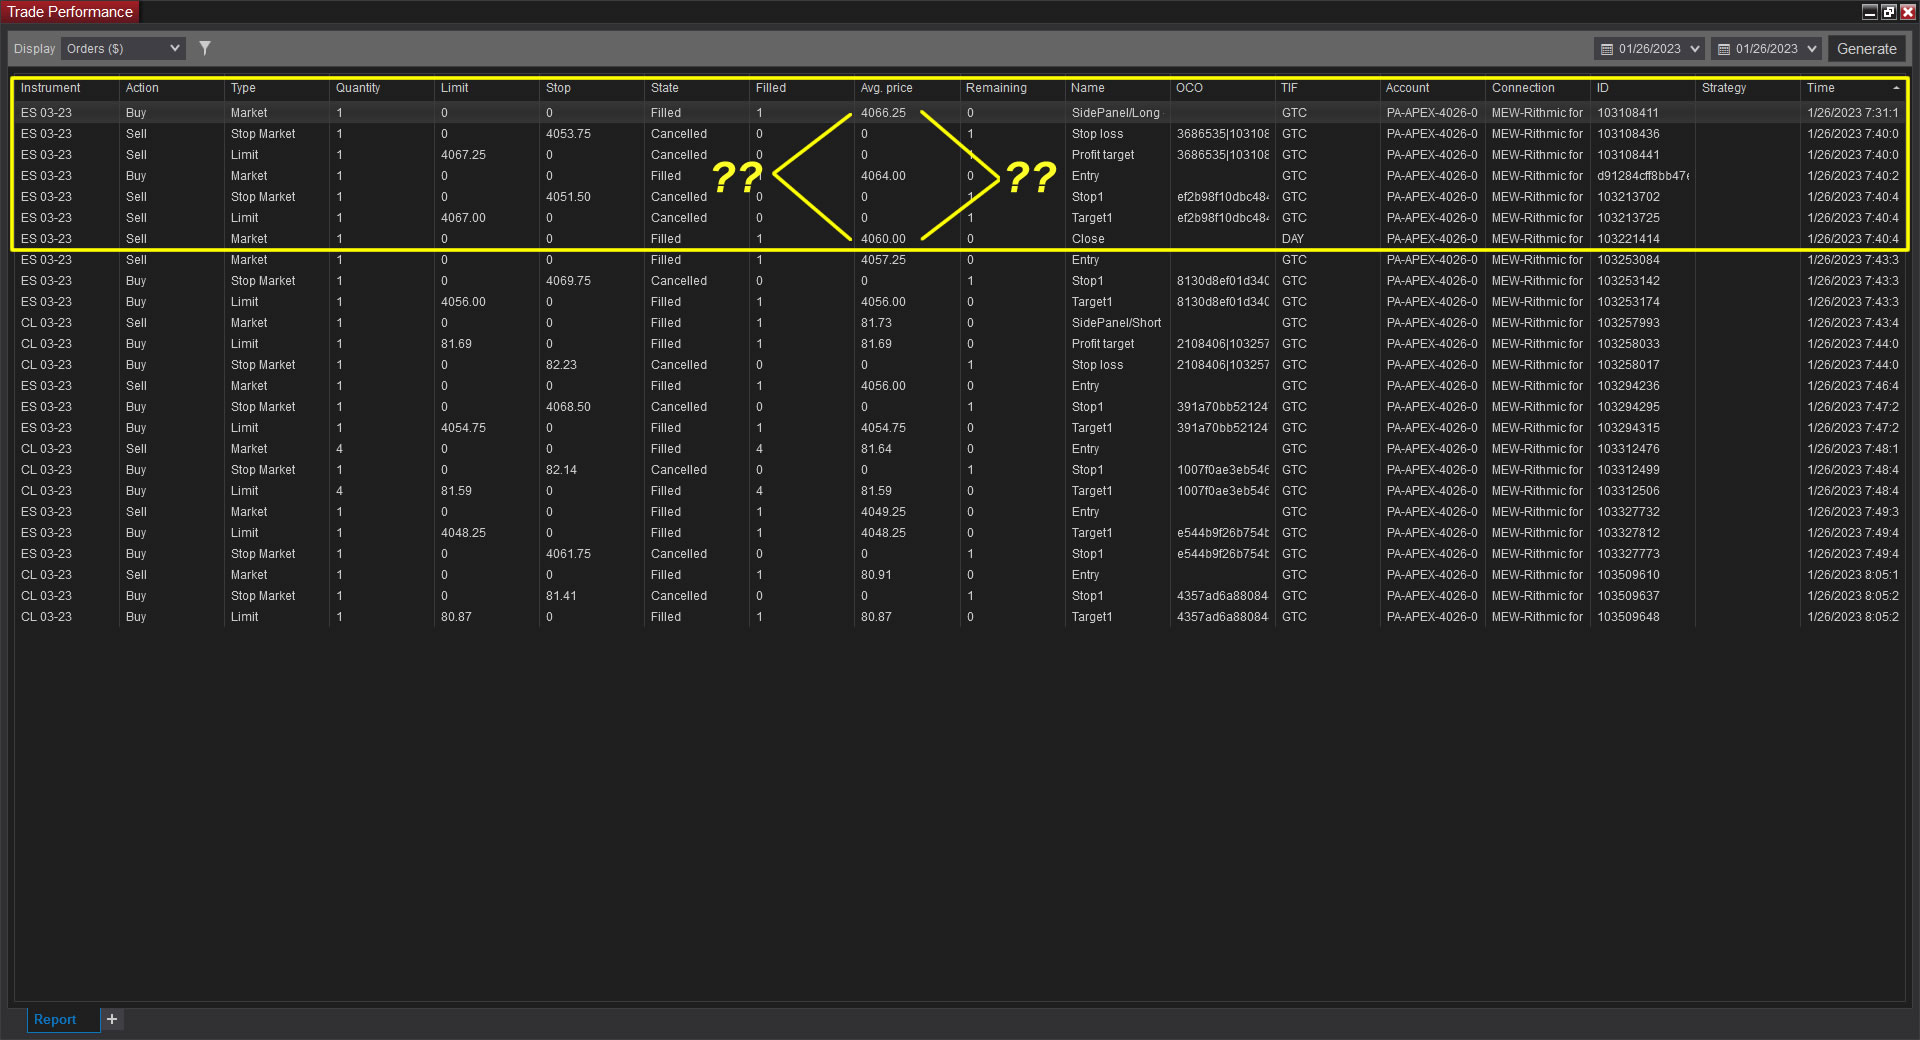Image resolution: width=1920 pixels, height=1040 pixels.
Task: Open the filter funnel icon next to Display
Action: [x=205, y=48]
